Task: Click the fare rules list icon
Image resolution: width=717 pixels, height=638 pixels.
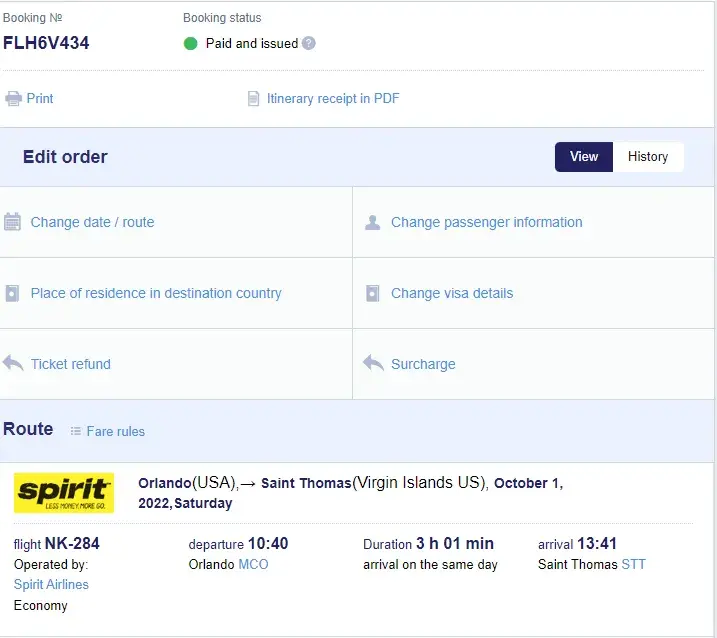Action: click(76, 431)
